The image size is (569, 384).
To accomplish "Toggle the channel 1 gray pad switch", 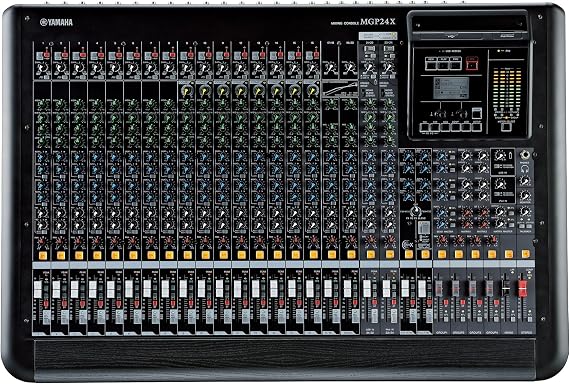I will pos(39,56).
